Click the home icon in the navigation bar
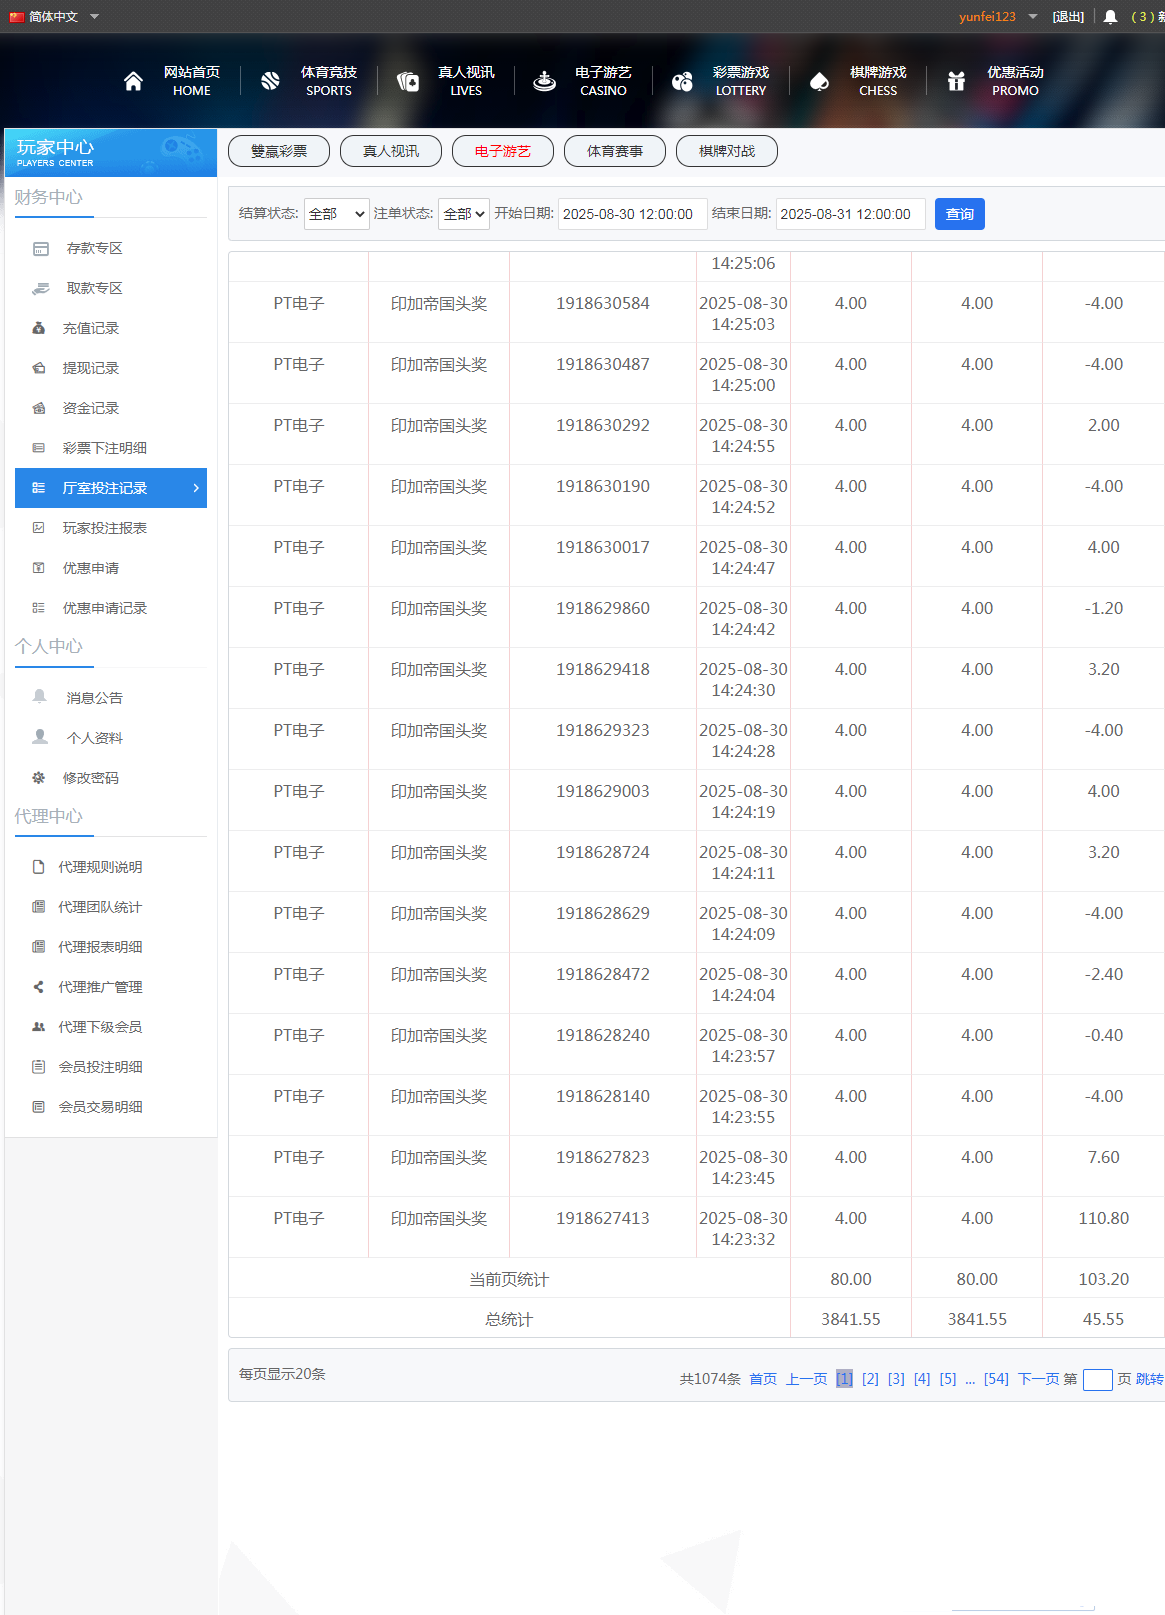Viewport: 1165px width, 1615px height. pos(133,81)
